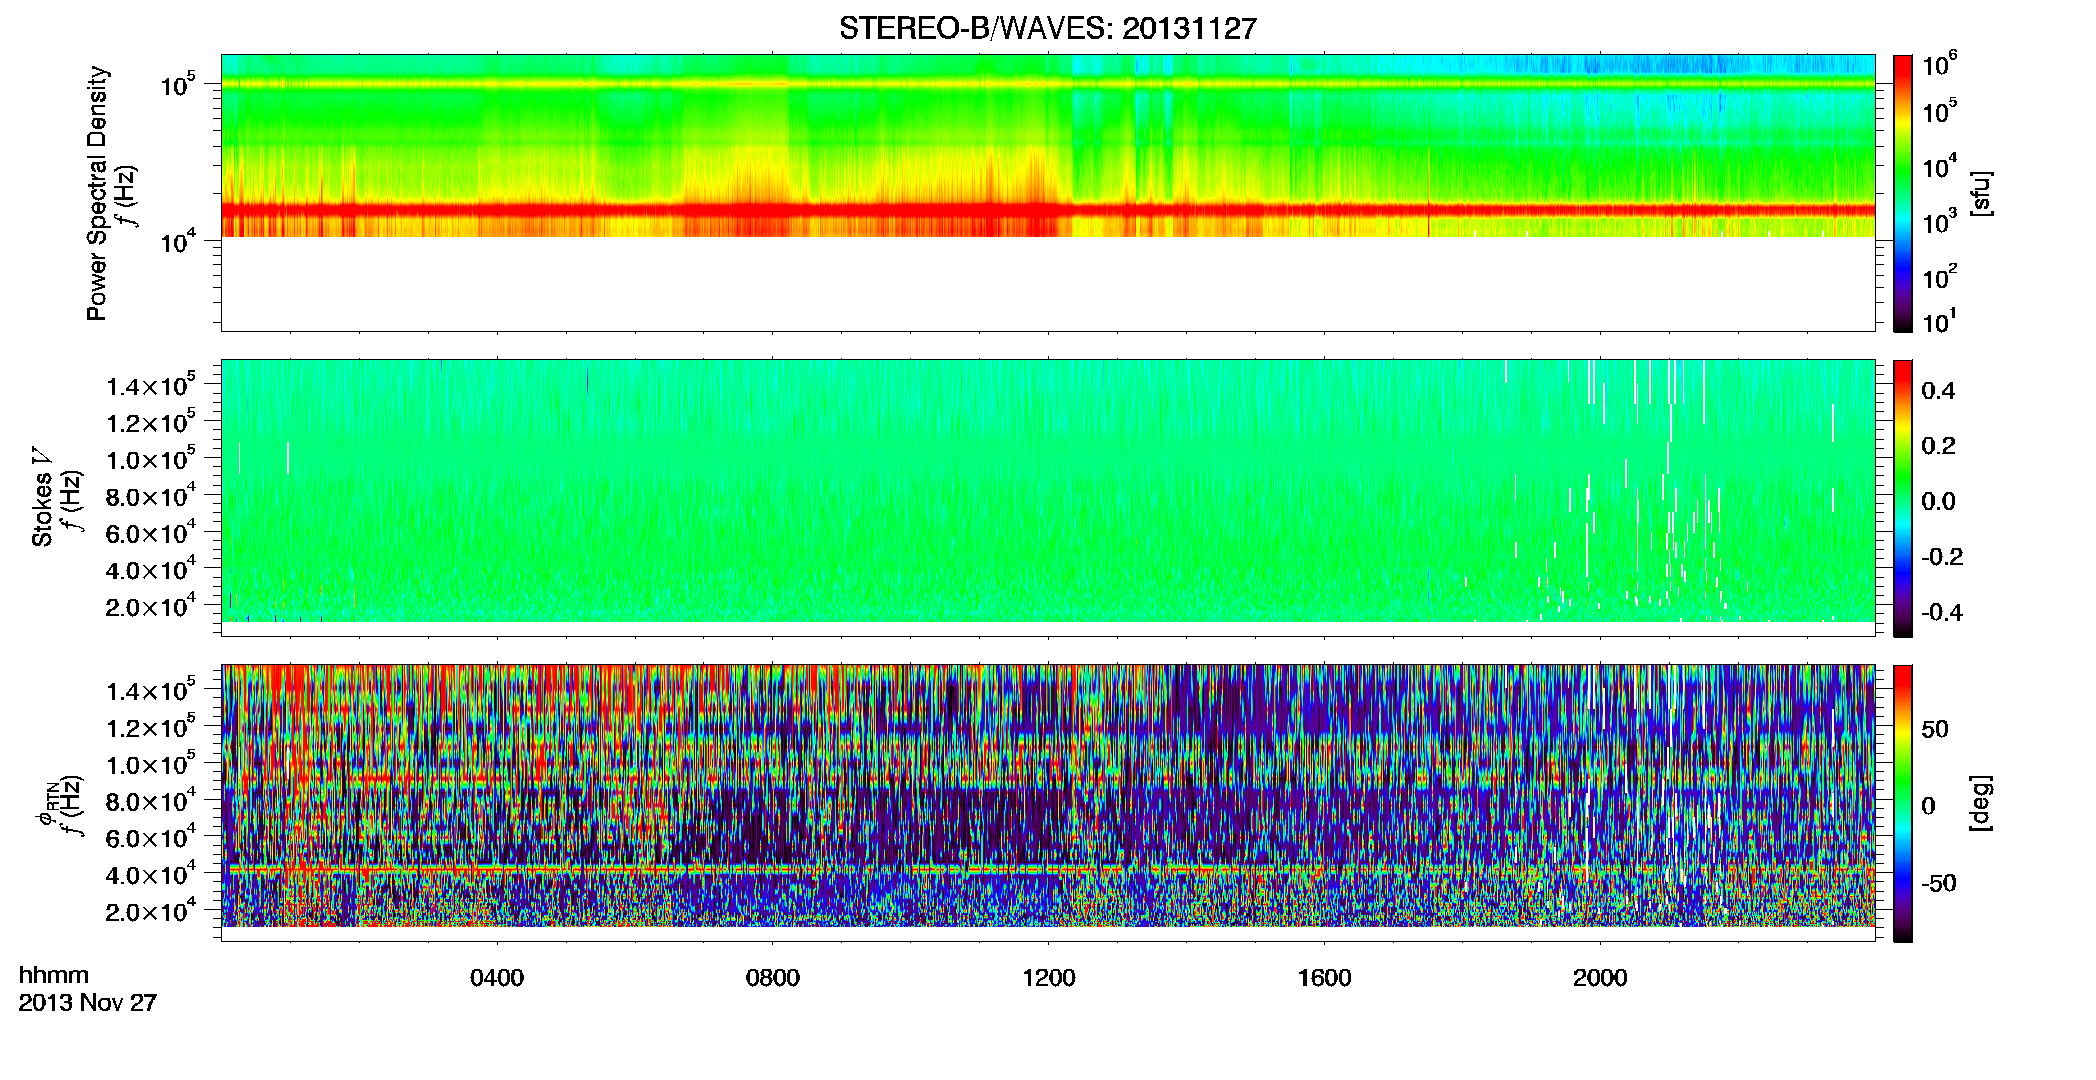Click the 10^3 tick on the sfu color bar
The height and width of the screenshot is (1080, 2096).
pos(1939,221)
